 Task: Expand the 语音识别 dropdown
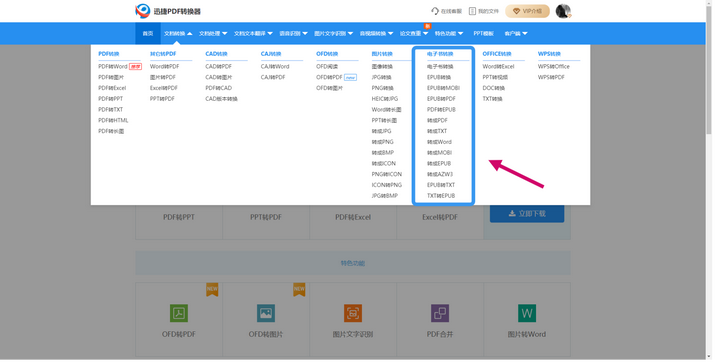click(x=293, y=34)
